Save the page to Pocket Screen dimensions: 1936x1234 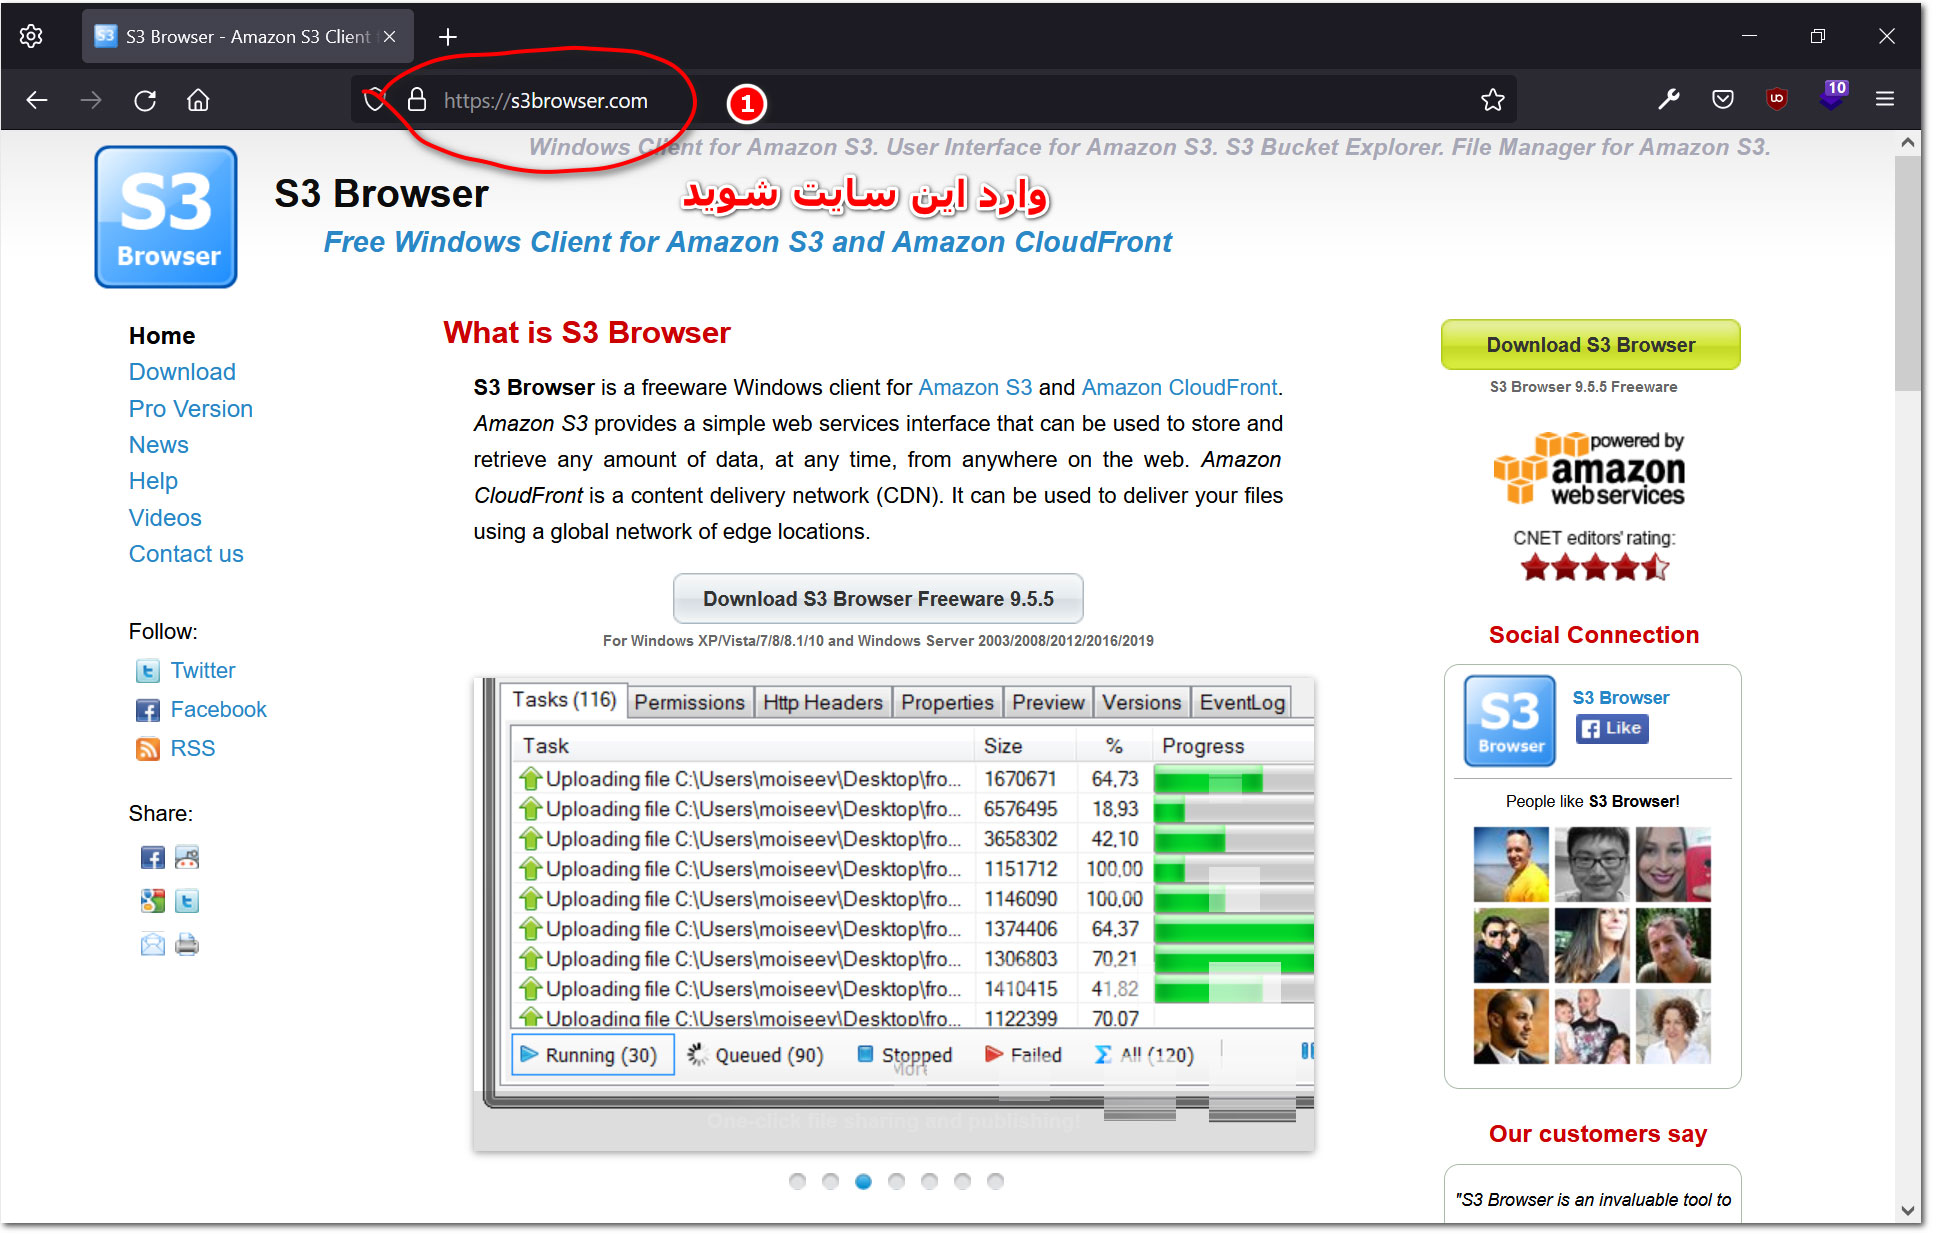click(1722, 99)
